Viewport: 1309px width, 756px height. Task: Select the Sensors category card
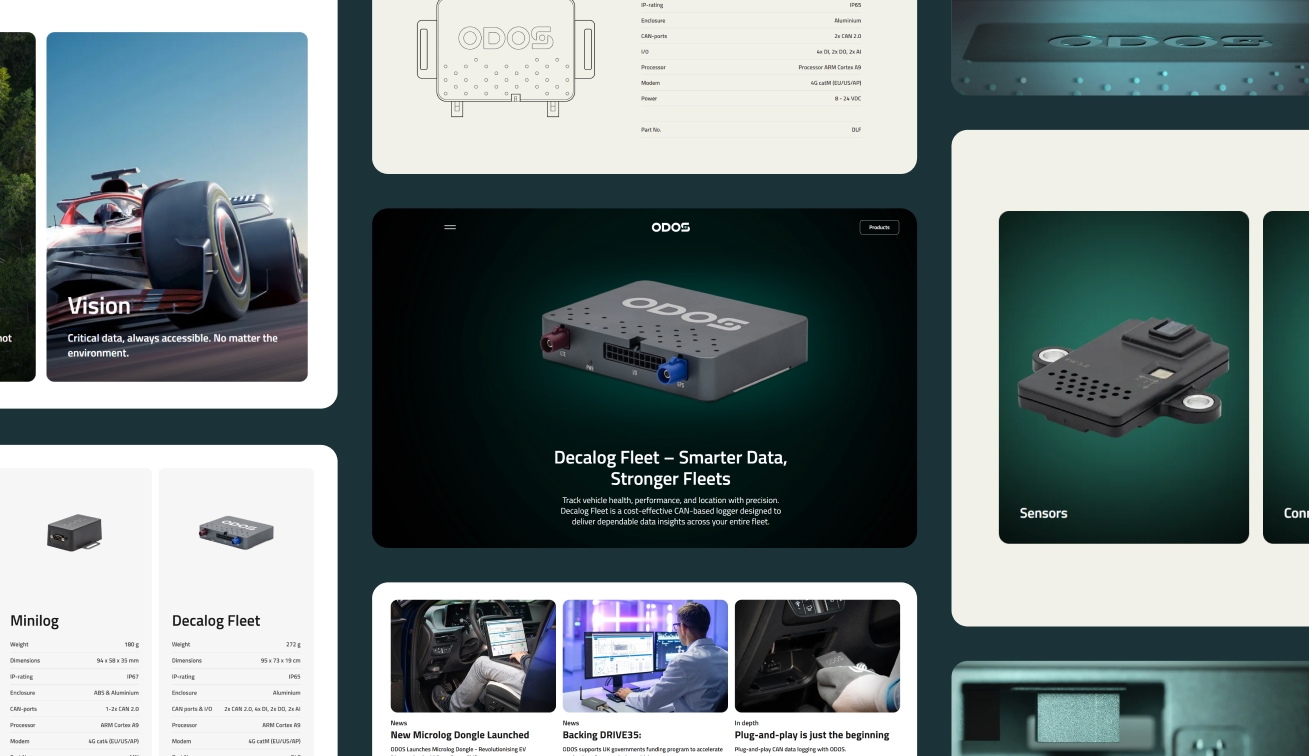[x=1123, y=377]
